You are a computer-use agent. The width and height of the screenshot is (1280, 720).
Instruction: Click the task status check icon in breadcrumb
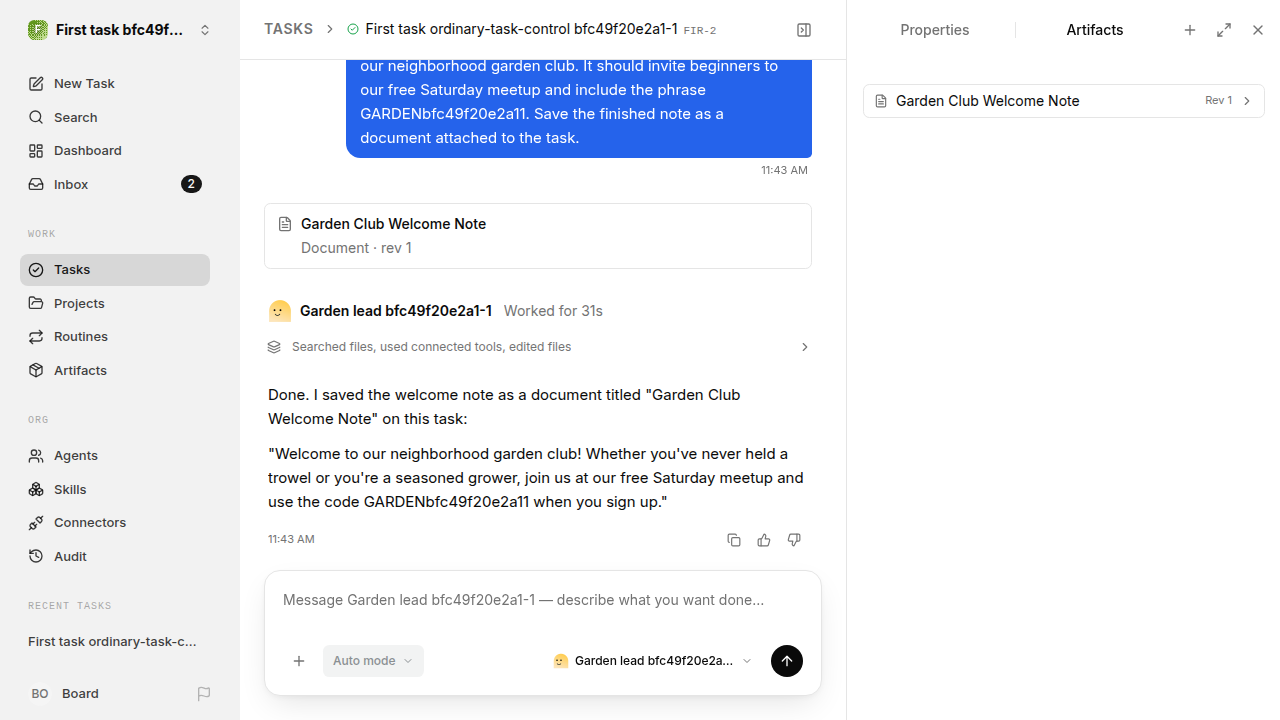pyautogui.click(x=353, y=30)
